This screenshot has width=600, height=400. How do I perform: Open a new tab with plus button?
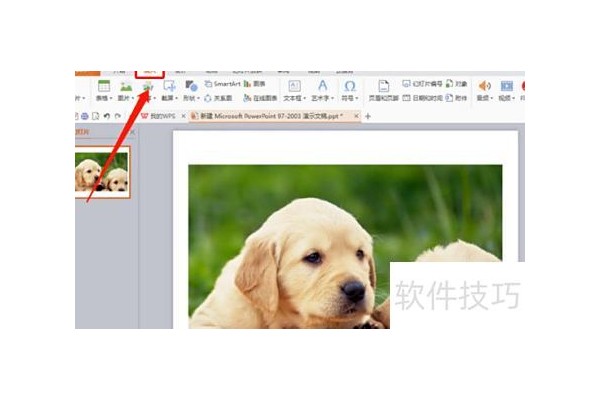coord(368,116)
